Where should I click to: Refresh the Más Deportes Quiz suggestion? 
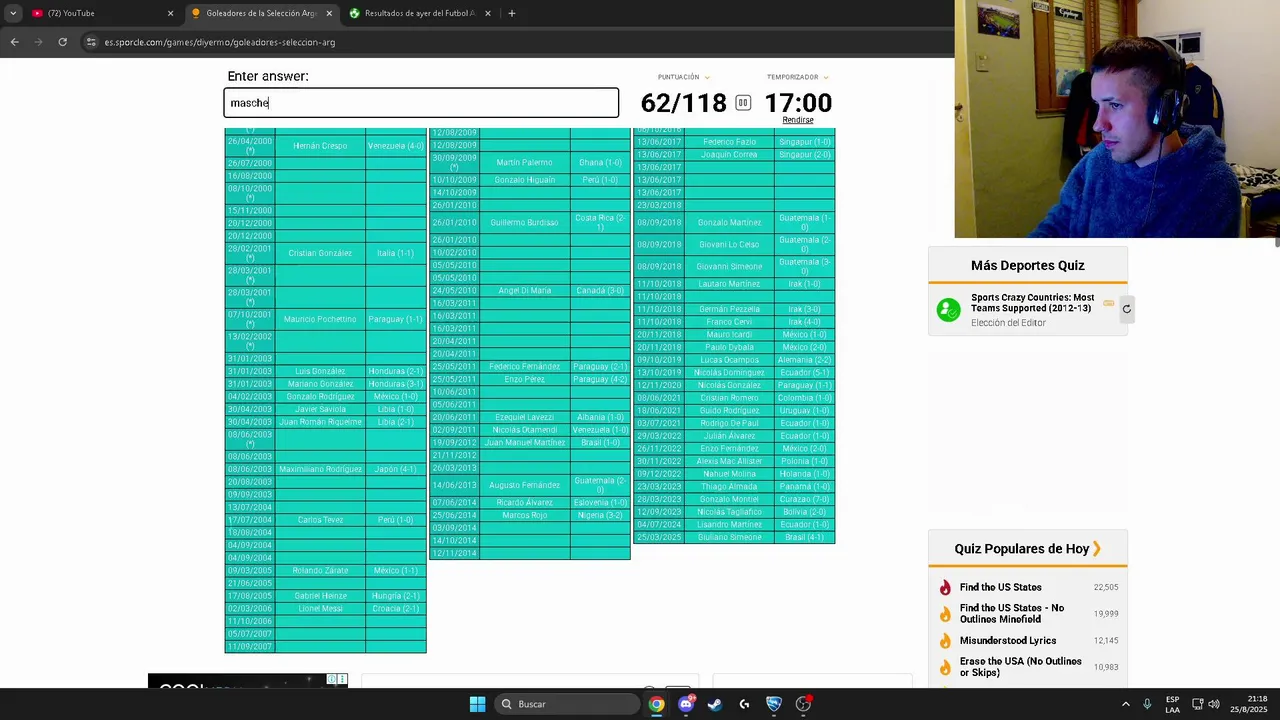pyautogui.click(x=1126, y=309)
